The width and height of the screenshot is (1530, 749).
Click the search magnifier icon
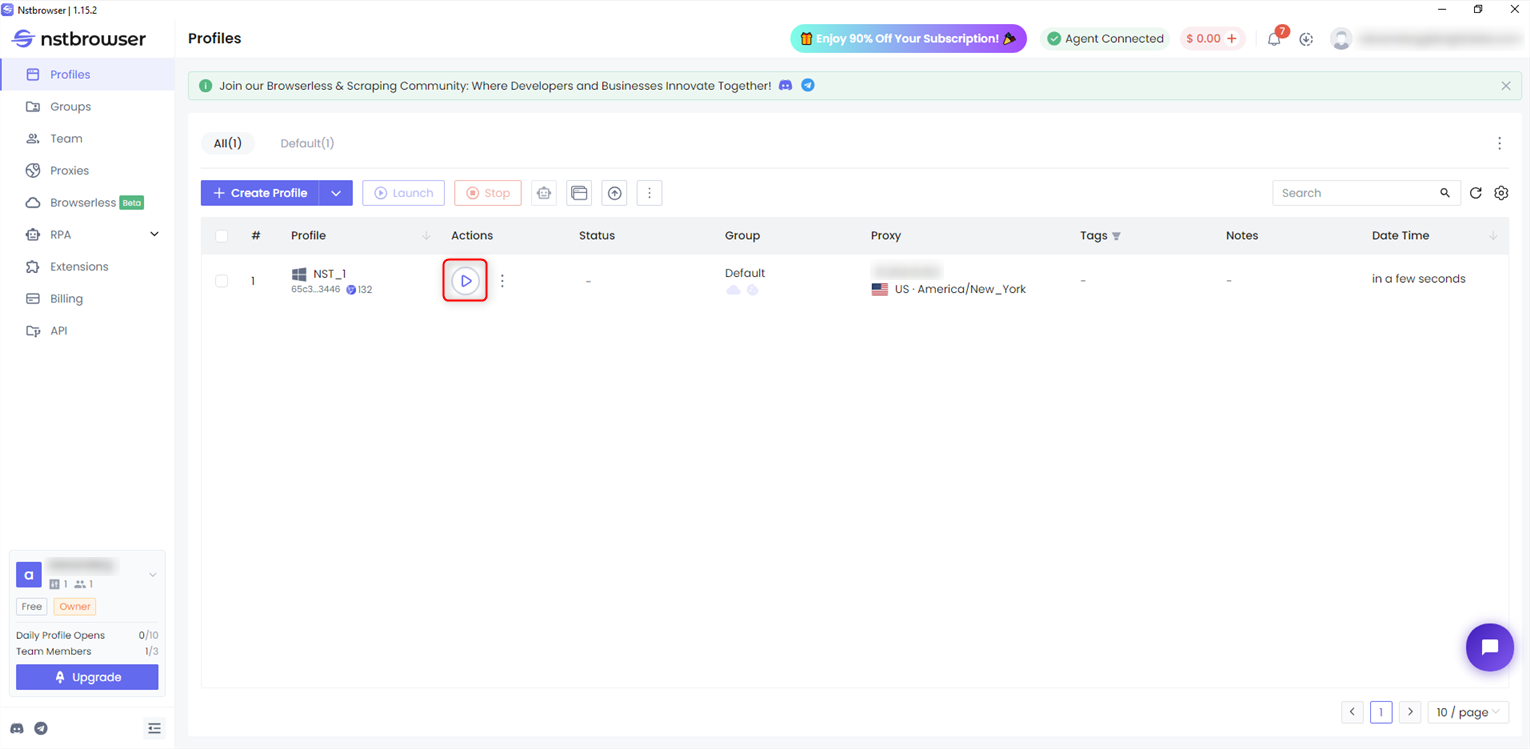coord(1445,193)
